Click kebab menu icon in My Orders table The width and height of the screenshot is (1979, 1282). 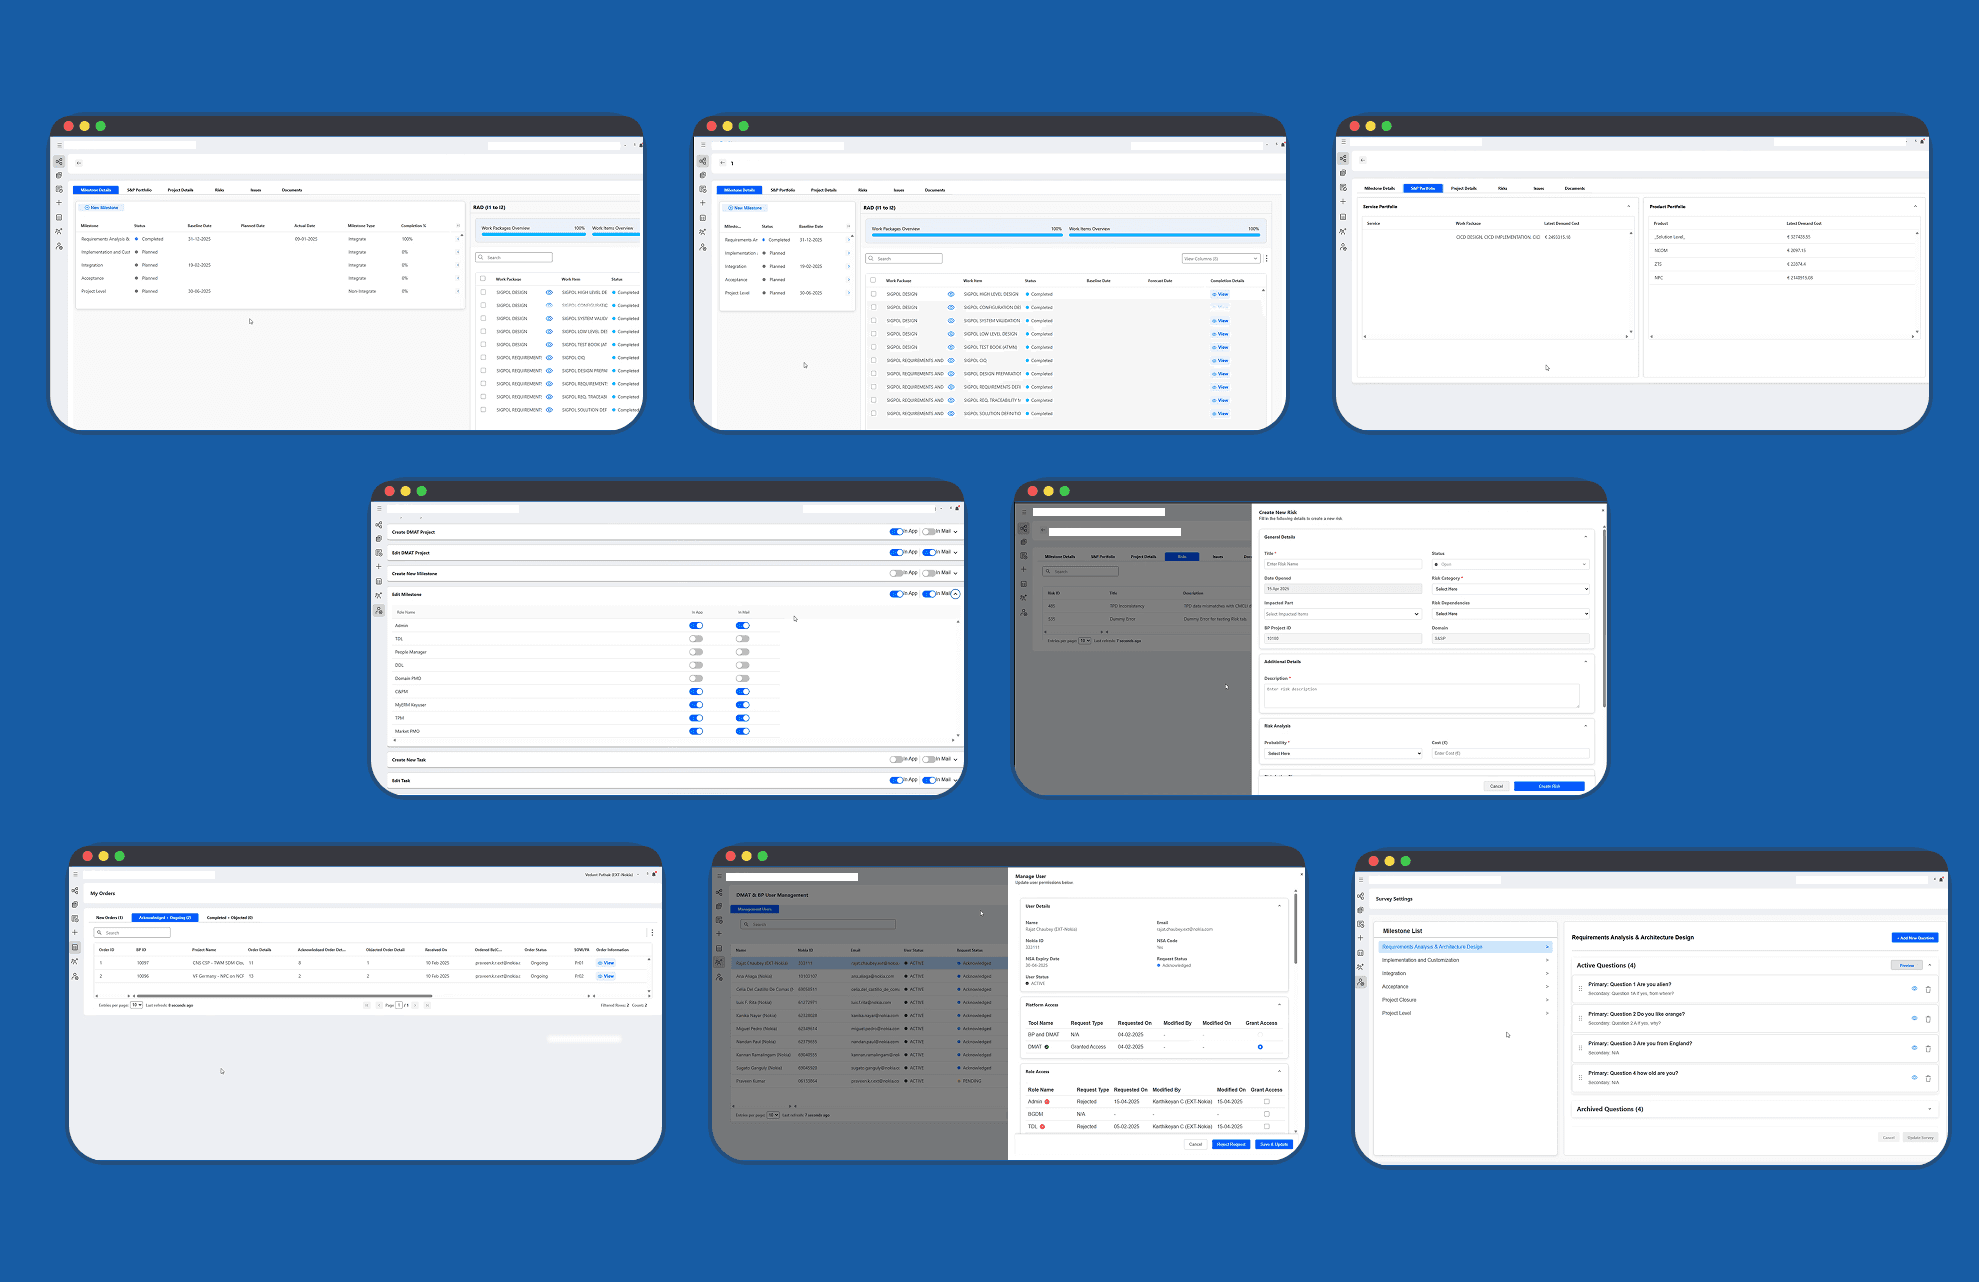tap(652, 933)
